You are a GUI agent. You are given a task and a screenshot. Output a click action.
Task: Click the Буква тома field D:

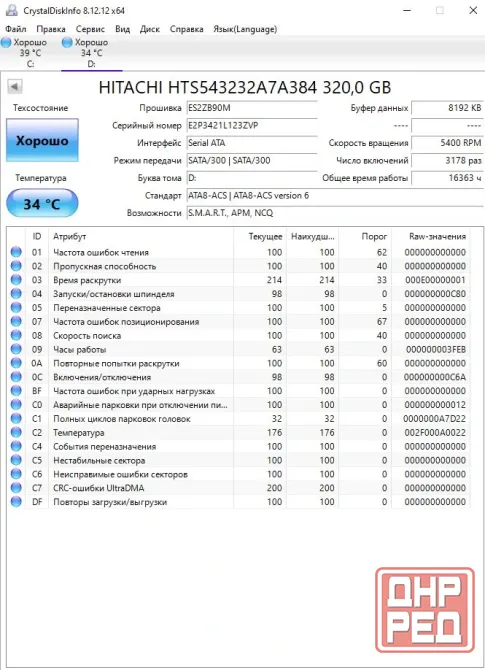click(252, 178)
